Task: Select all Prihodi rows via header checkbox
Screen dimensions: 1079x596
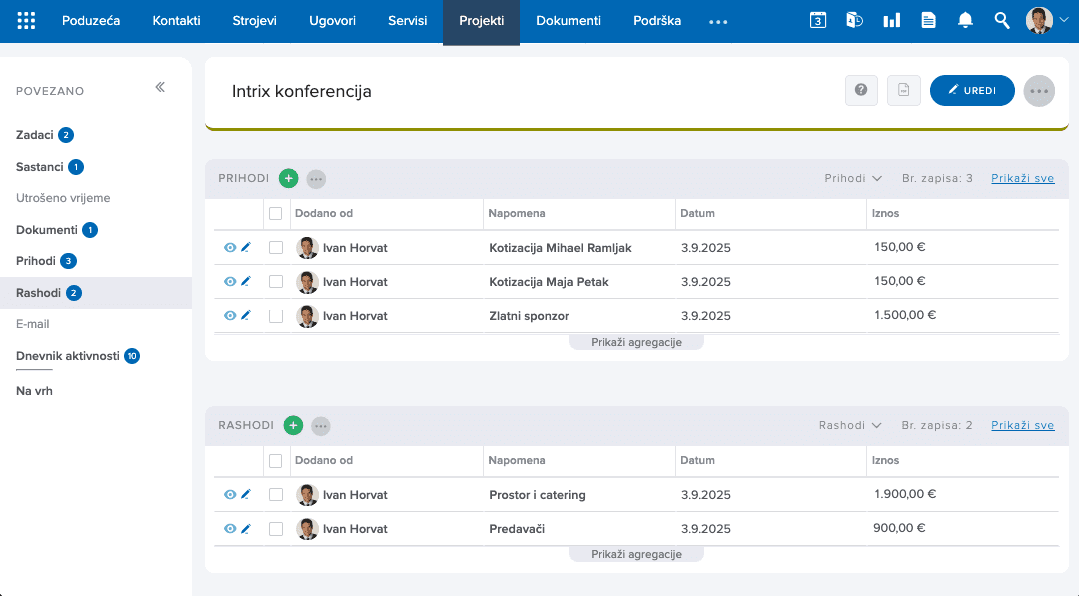Action: click(276, 213)
